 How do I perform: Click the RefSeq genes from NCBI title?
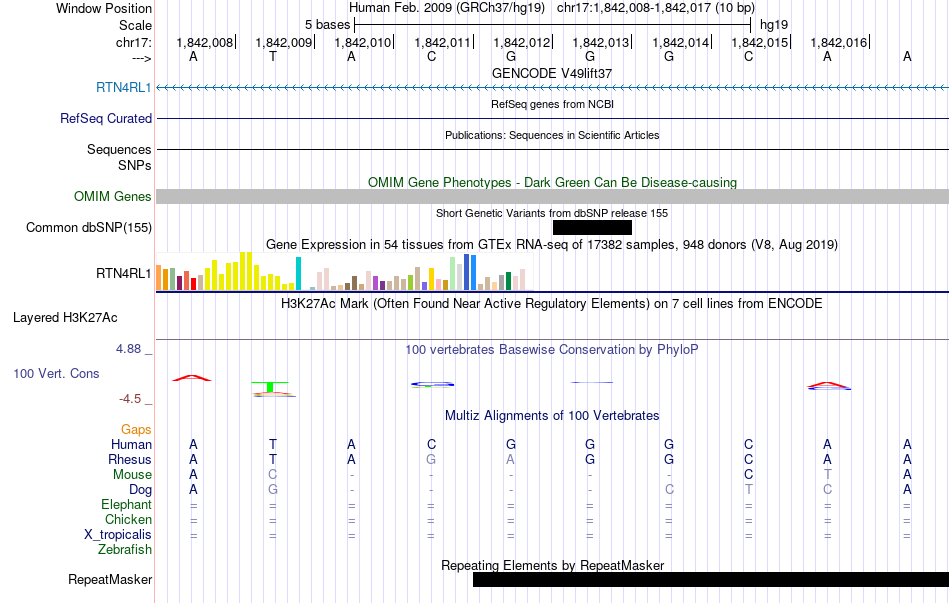pyautogui.click(x=553, y=104)
